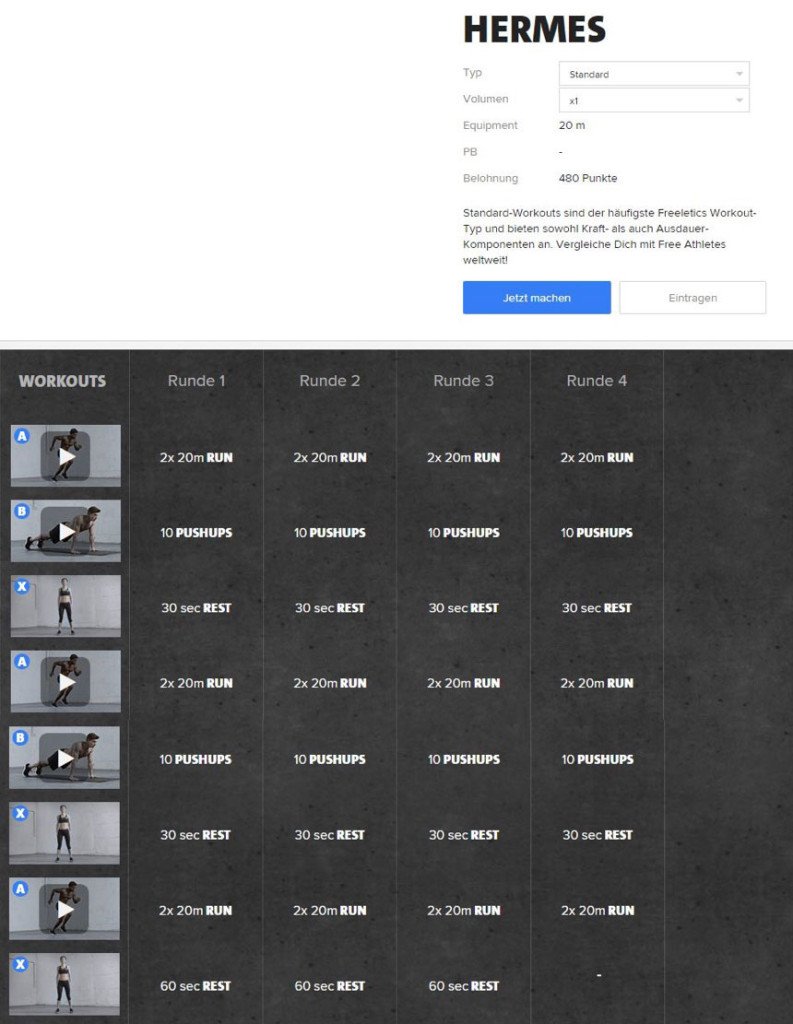Click 60 sec REST cell in Runde 2
Image resolution: width=793 pixels, height=1024 pixels.
pos(329,986)
